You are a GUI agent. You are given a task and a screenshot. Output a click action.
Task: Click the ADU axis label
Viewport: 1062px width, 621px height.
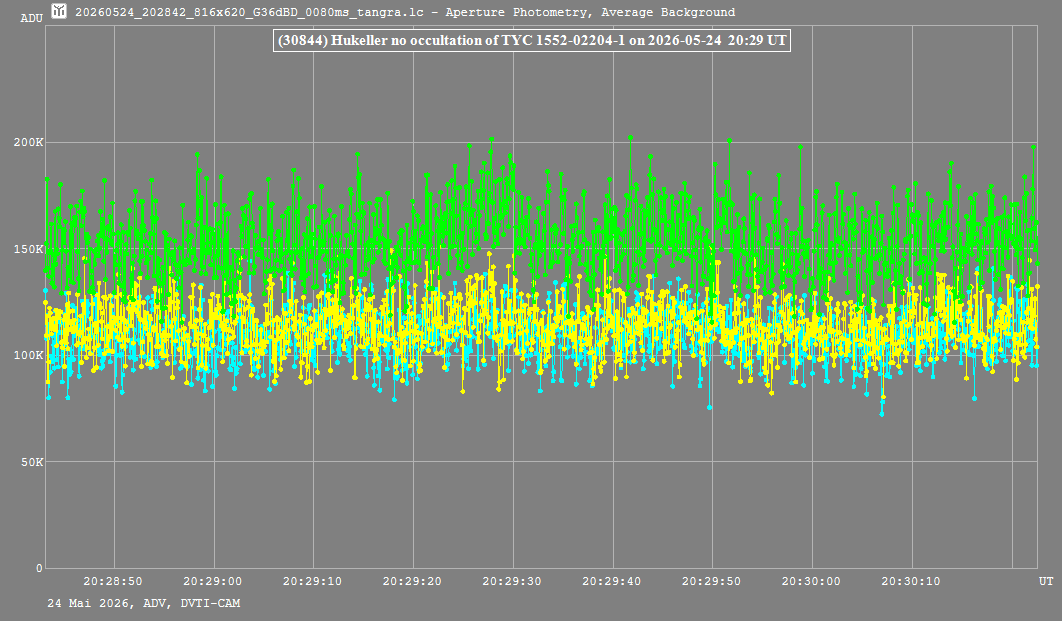point(31,18)
